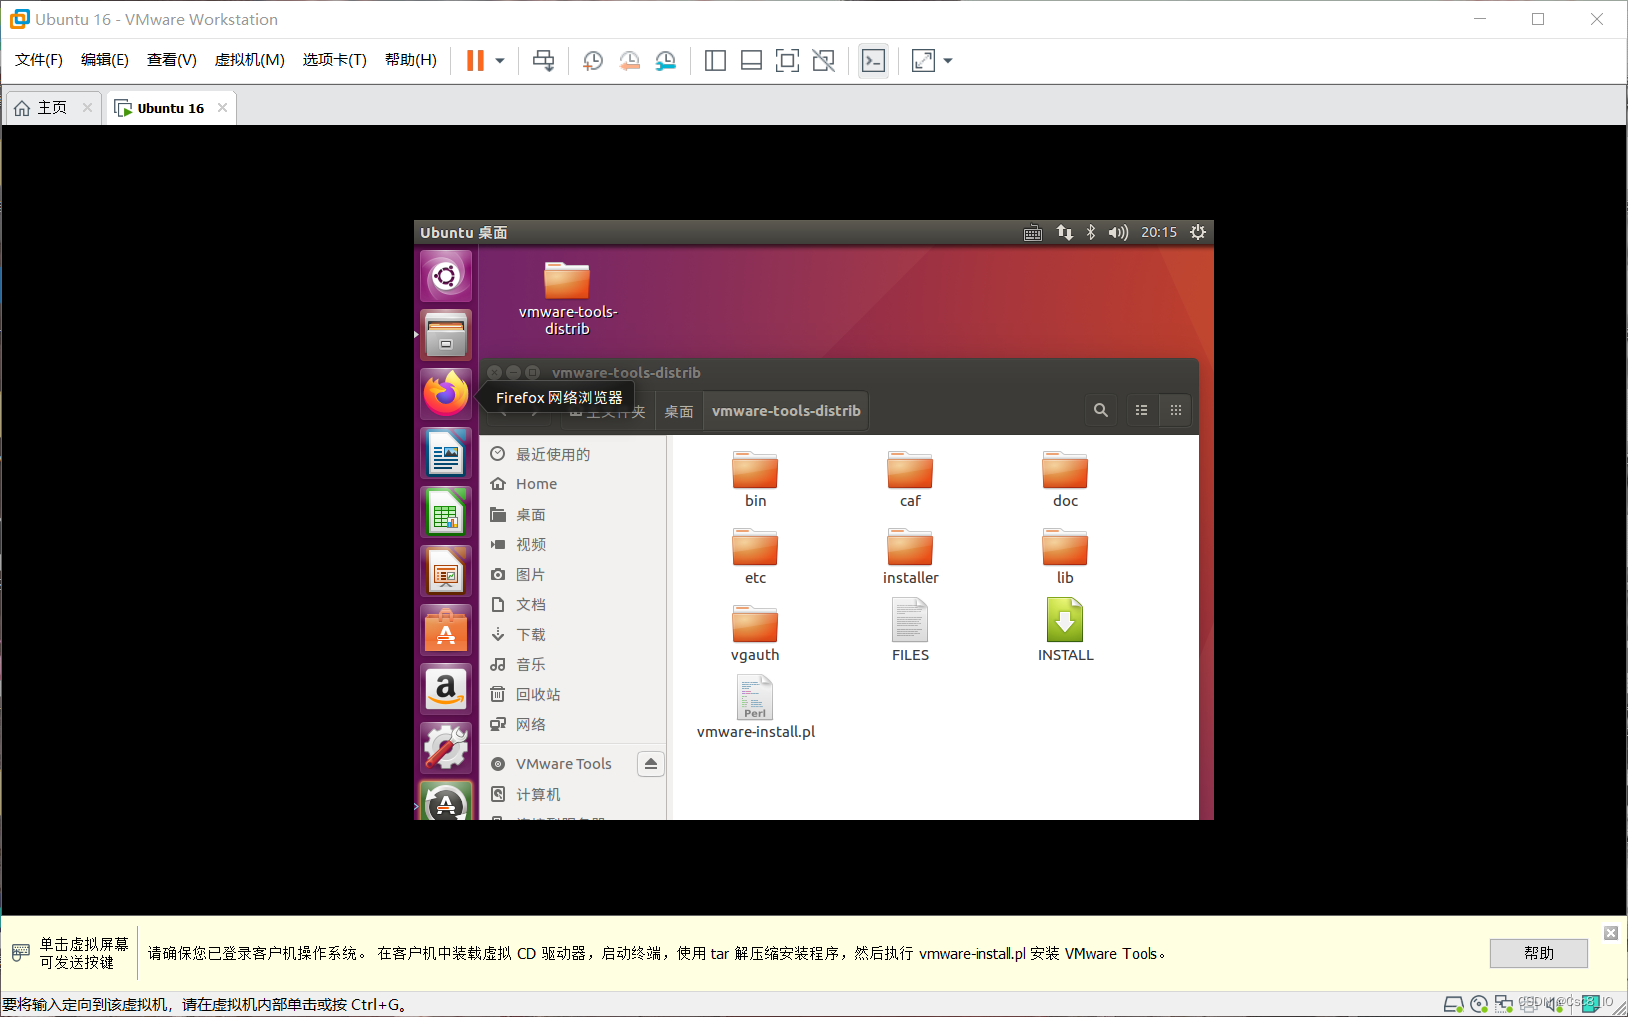Select the bin folder
The image size is (1628, 1017).
755,479
